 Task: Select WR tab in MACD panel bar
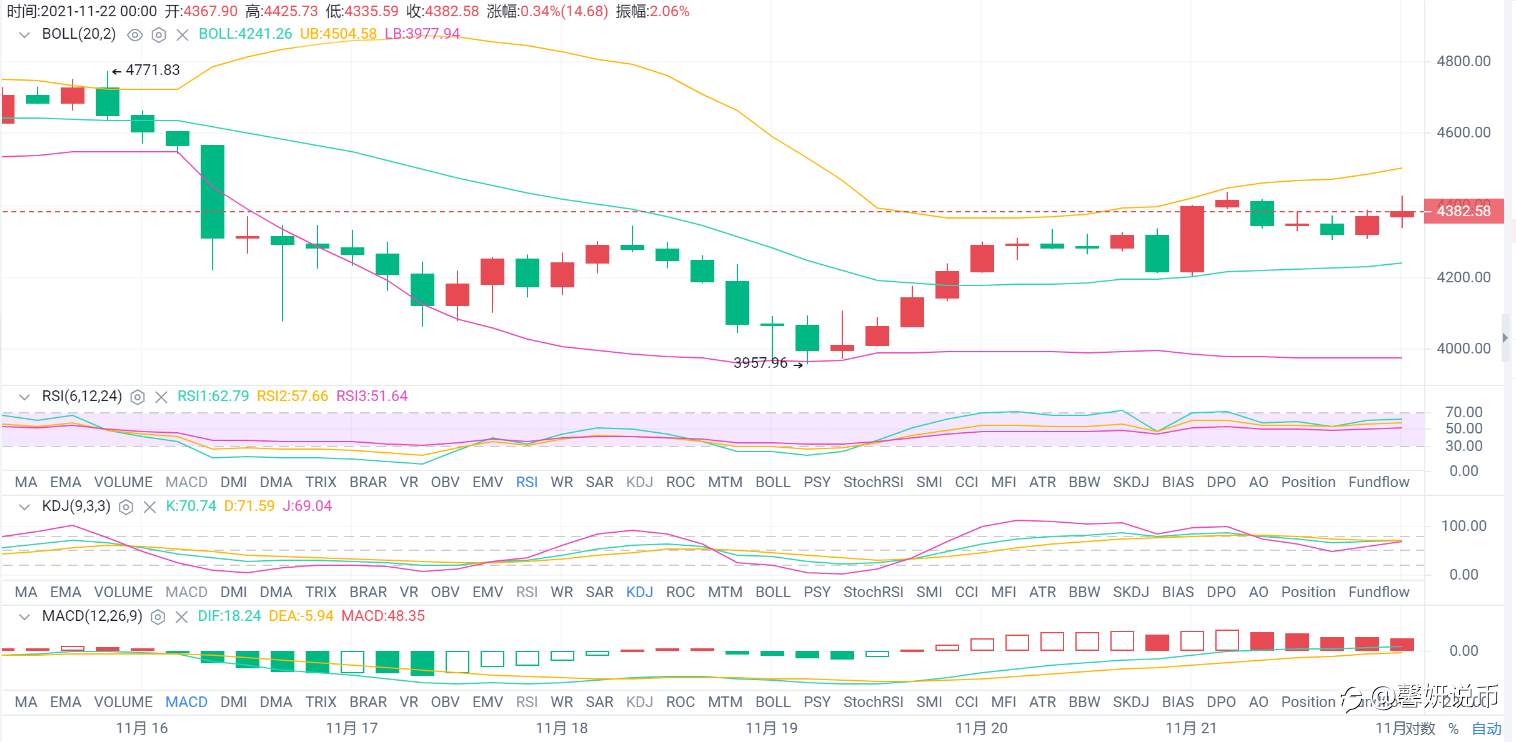click(x=562, y=702)
